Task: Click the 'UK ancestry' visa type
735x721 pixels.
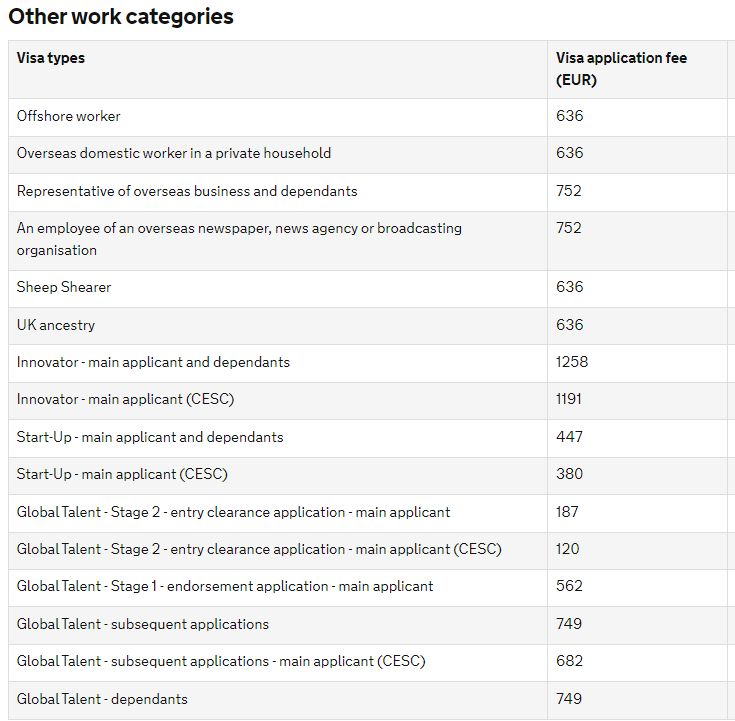Action: 56,325
